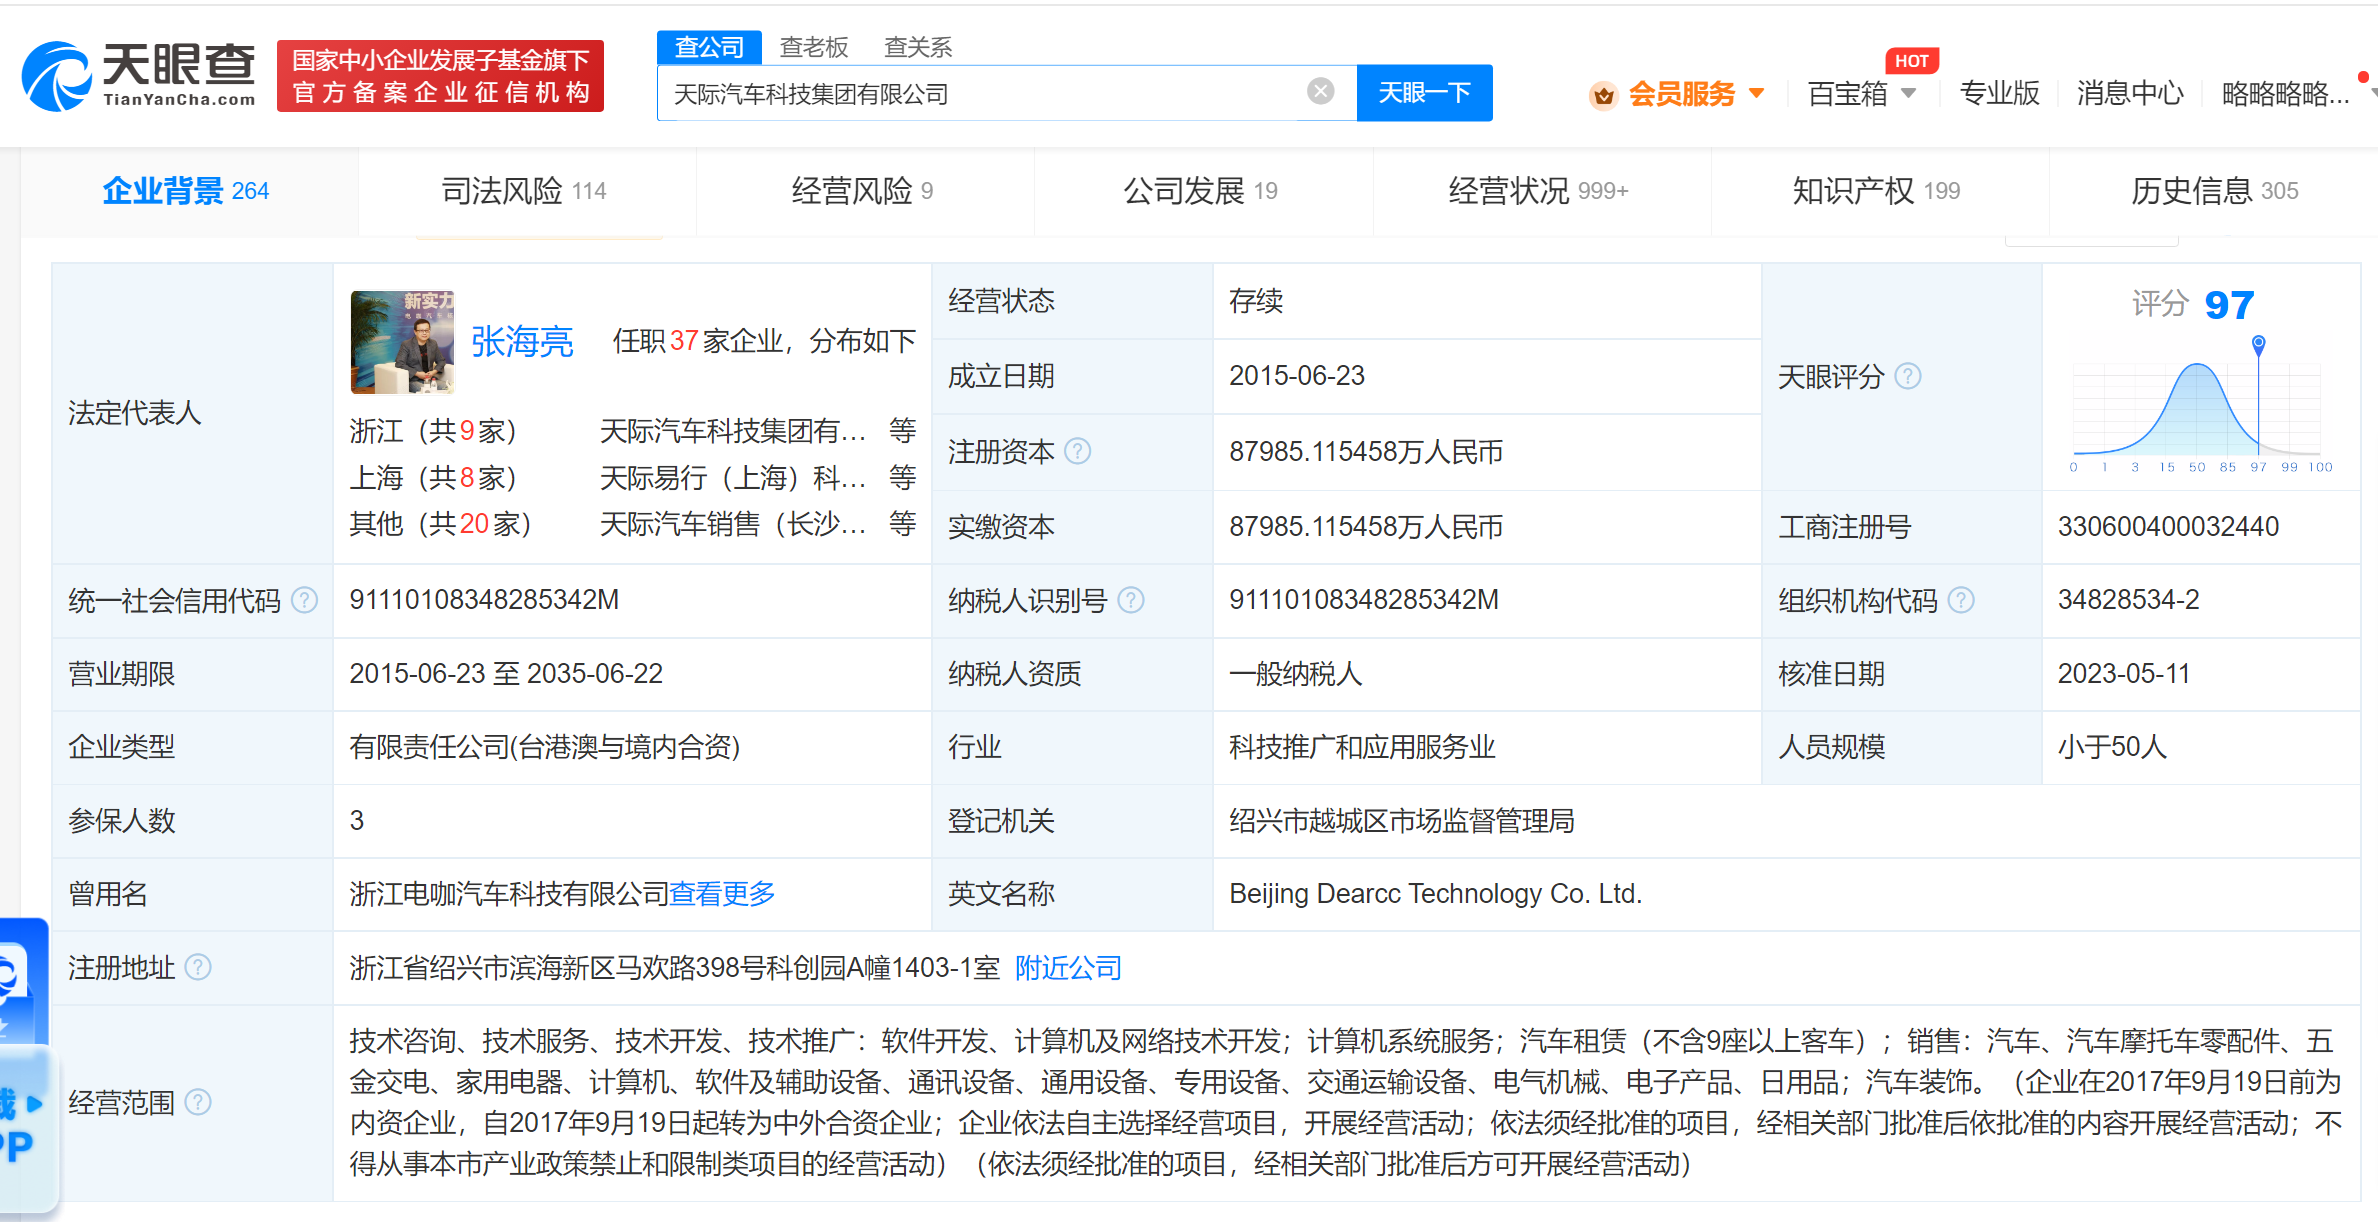Click 附近公司 link after the address
The height and width of the screenshot is (1222, 2378).
pos(1068,968)
